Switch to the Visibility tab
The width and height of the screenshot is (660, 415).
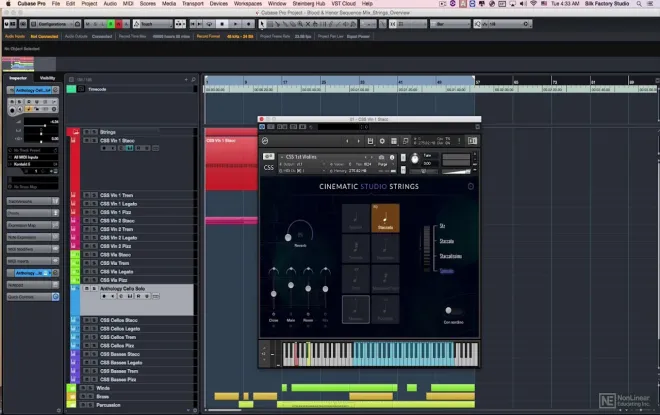pos(47,78)
